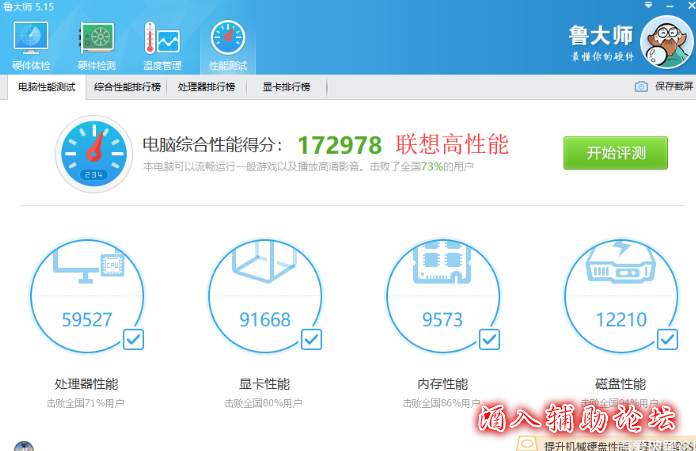The height and width of the screenshot is (451, 696).
Task: Click the 击败全国71%用户 text
Action: (85, 403)
